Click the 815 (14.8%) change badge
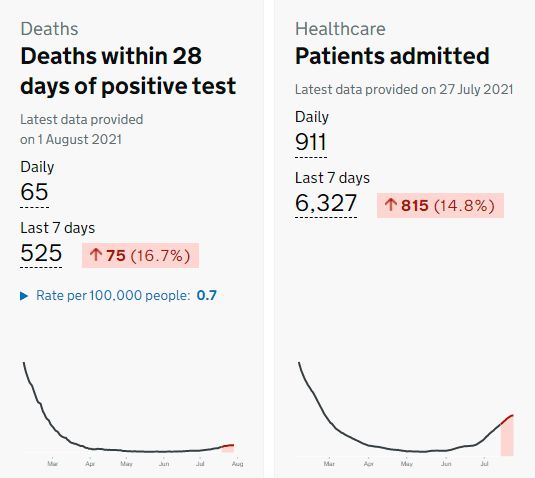The height and width of the screenshot is (478, 535). [440, 205]
